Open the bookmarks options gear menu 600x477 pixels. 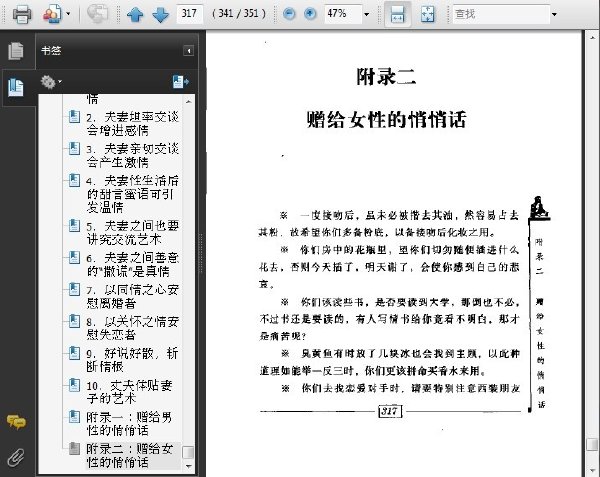pyautogui.click(x=51, y=82)
